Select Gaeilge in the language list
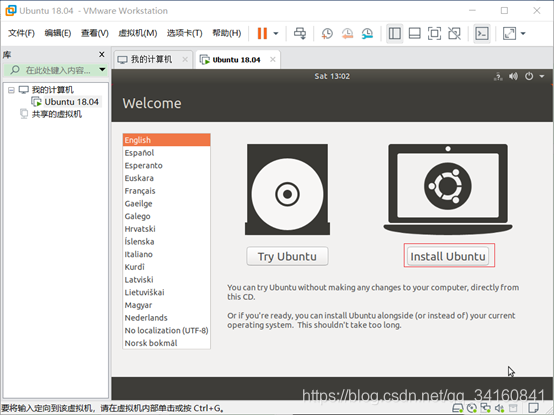This screenshot has width=554, height=415. pos(167,203)
